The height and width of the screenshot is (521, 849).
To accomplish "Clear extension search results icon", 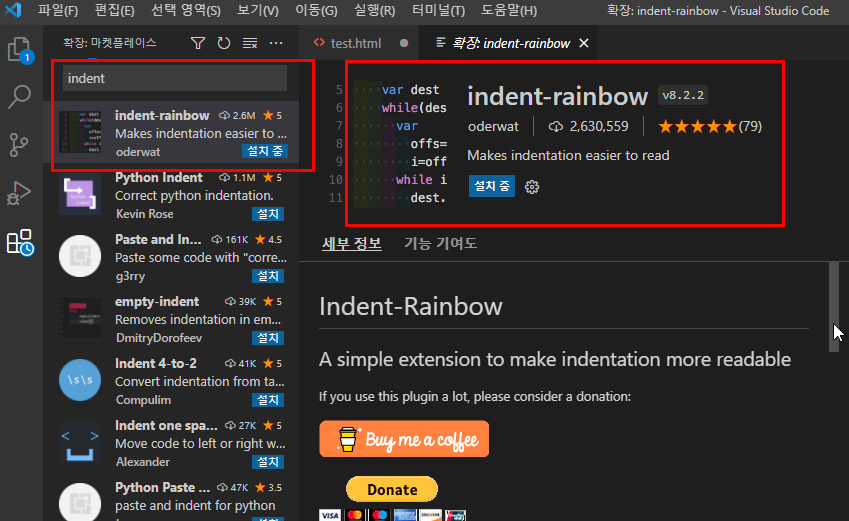I will pos(250,43).
